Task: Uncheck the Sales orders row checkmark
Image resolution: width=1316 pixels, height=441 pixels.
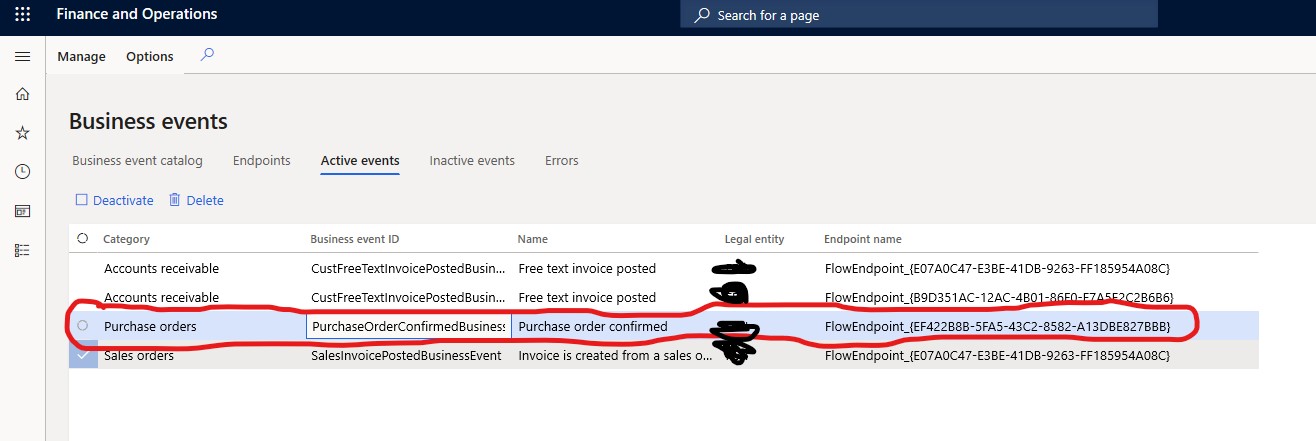Action: pos(83,355)
